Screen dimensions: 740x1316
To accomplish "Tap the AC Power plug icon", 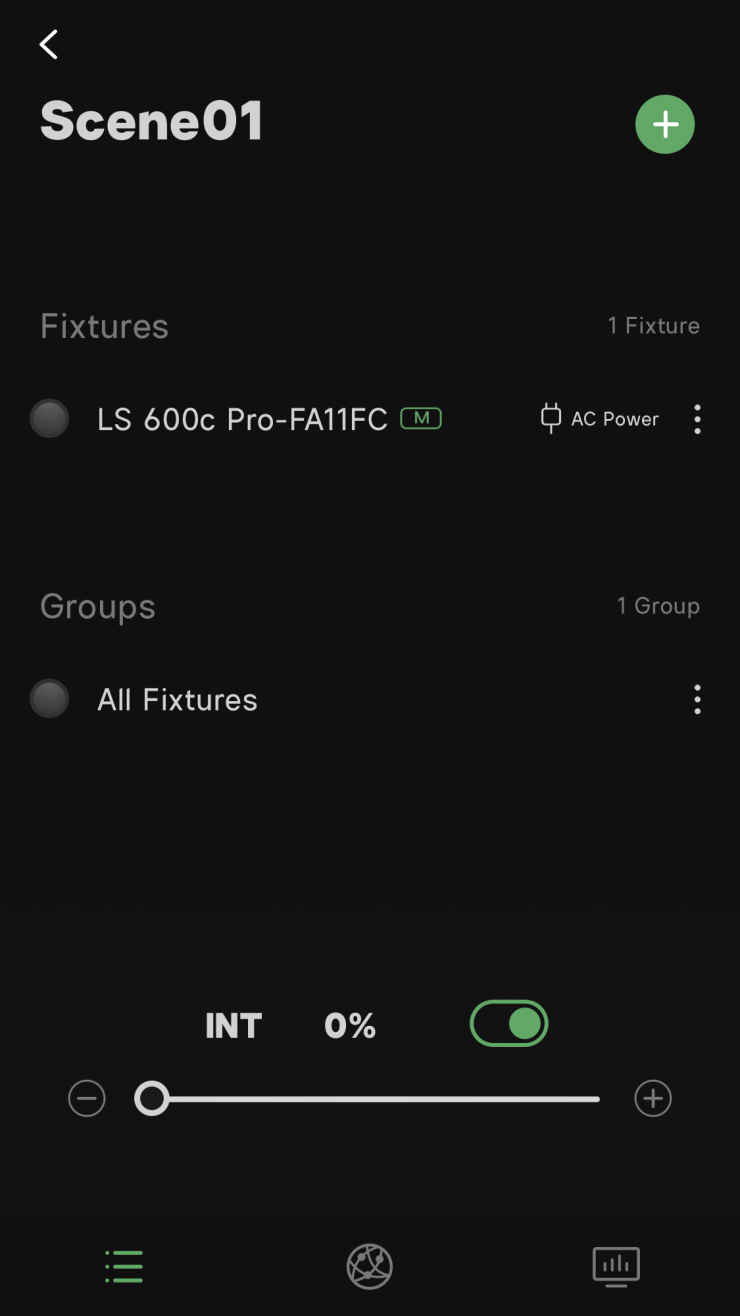I will (551, 419).
